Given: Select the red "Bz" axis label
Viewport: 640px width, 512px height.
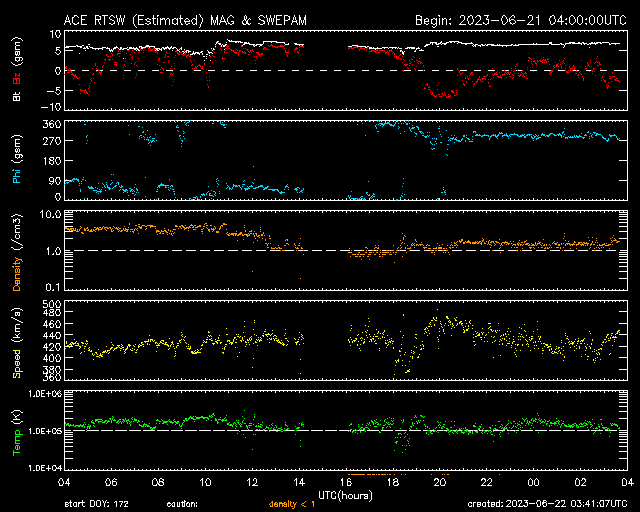Looking at the screenshot, I should click(x=17, y=79).
